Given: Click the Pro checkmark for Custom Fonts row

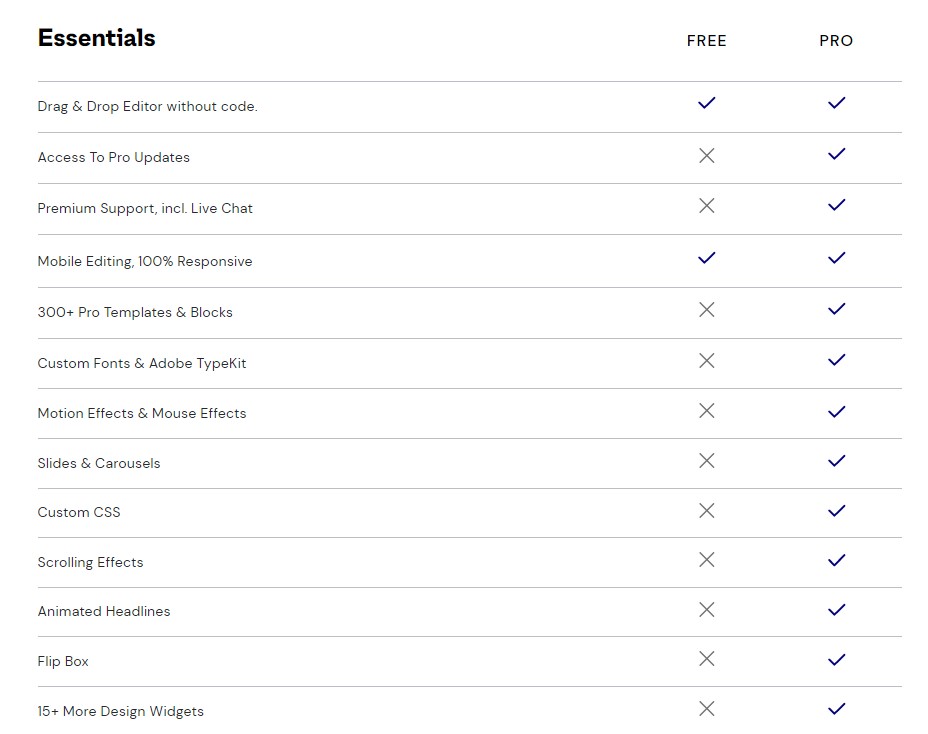Looking at the screenshot, I should coord(836,360).
